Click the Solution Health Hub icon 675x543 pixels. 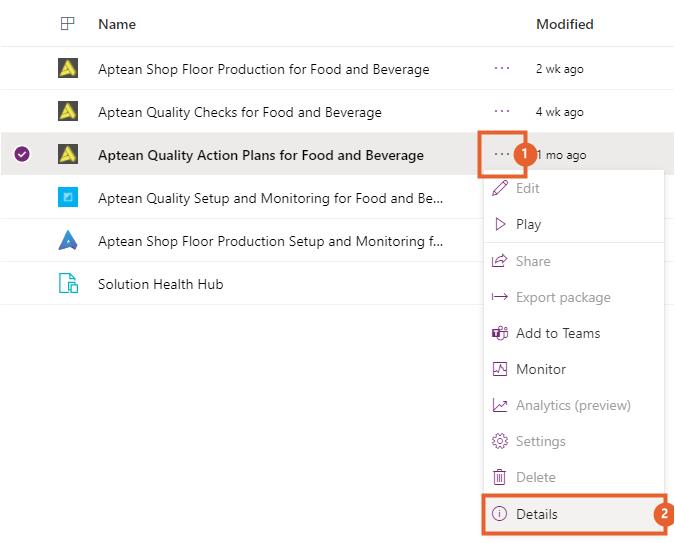[67, 284]
